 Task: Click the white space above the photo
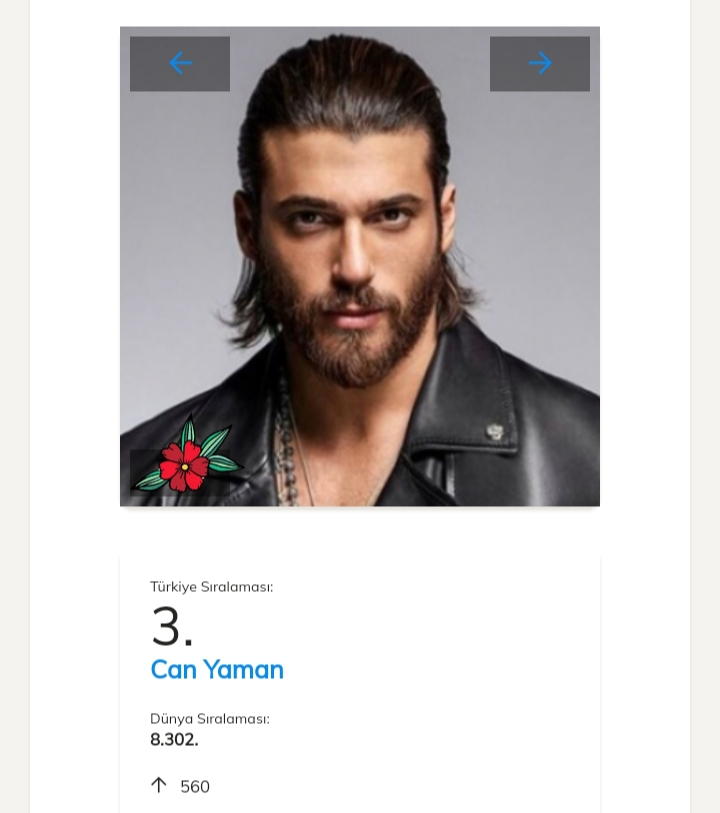tap(360, 12)
